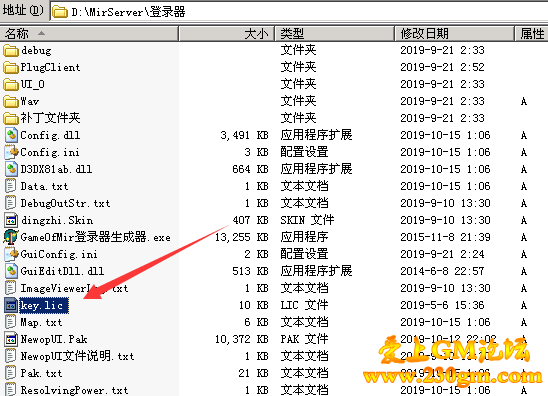Click the dingzhi.Skin file icon

click(11, 220)
